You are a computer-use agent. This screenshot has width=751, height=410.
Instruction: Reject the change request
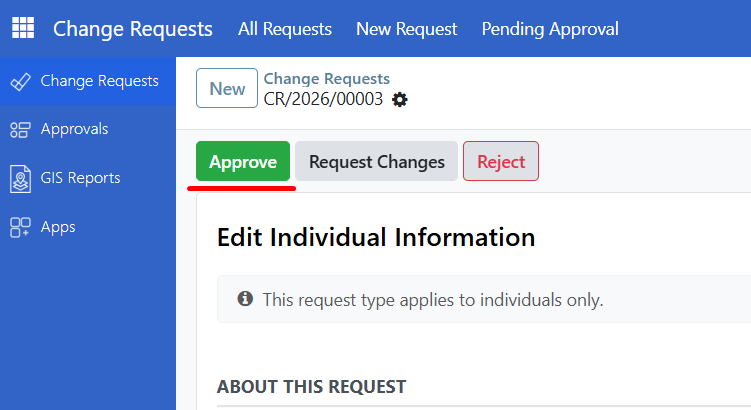click(500, 161)
